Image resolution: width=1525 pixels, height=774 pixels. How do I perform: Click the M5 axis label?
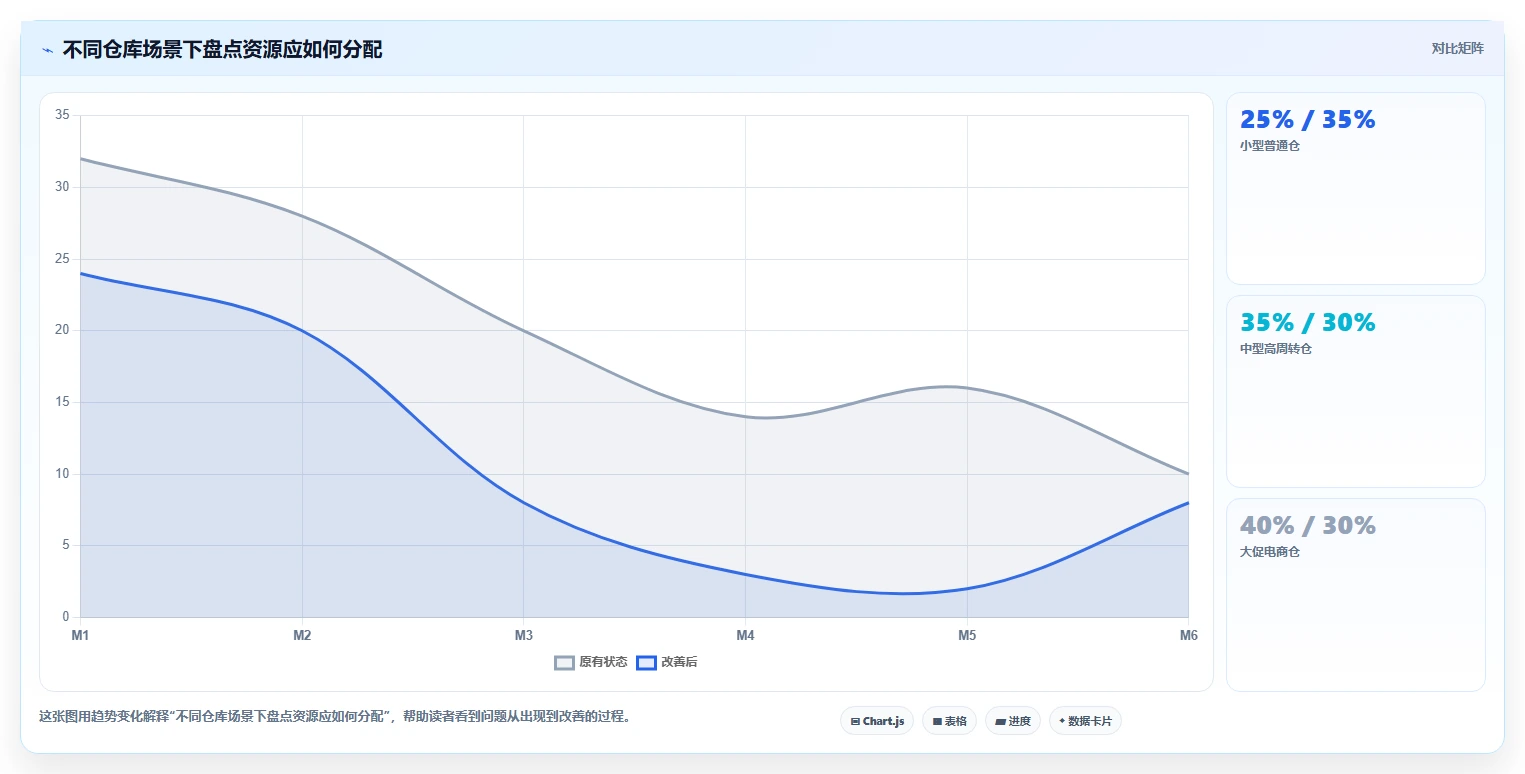pos(967,635)
